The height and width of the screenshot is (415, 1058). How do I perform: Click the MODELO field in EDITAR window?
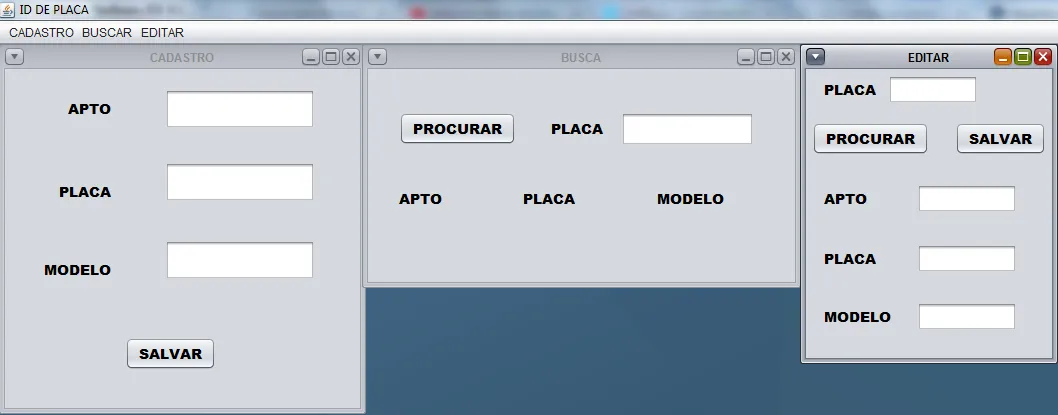point(967,316)
